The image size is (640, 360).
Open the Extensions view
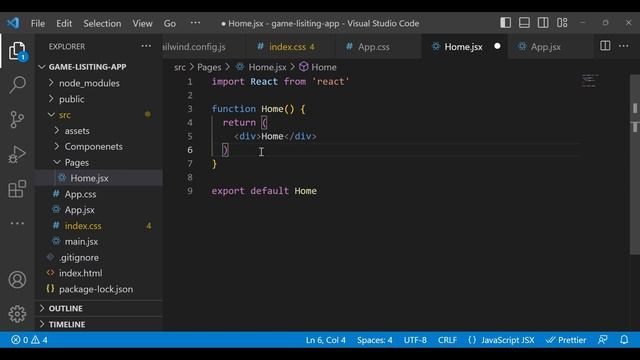pyautogui.click(x=17, y=189)
